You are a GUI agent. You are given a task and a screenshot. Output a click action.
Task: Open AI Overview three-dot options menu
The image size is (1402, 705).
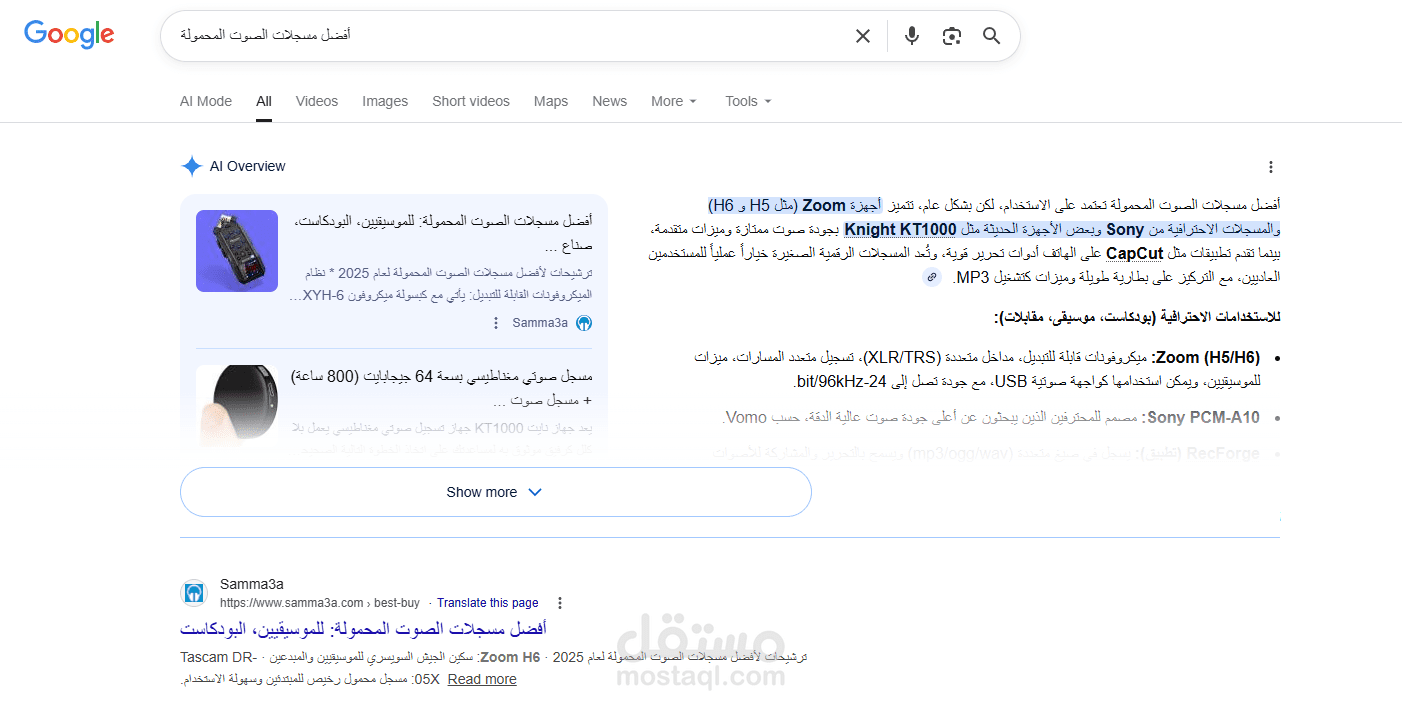[1270, 167]
